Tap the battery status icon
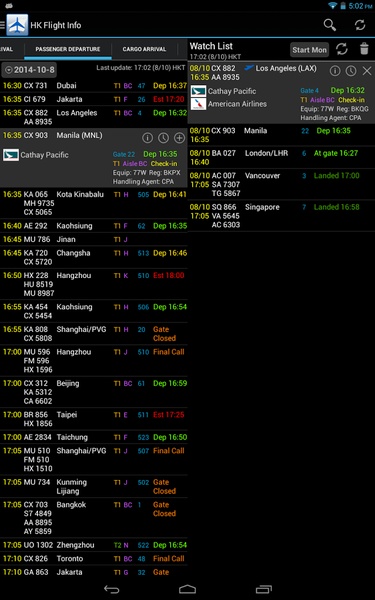 pos(343,5)
